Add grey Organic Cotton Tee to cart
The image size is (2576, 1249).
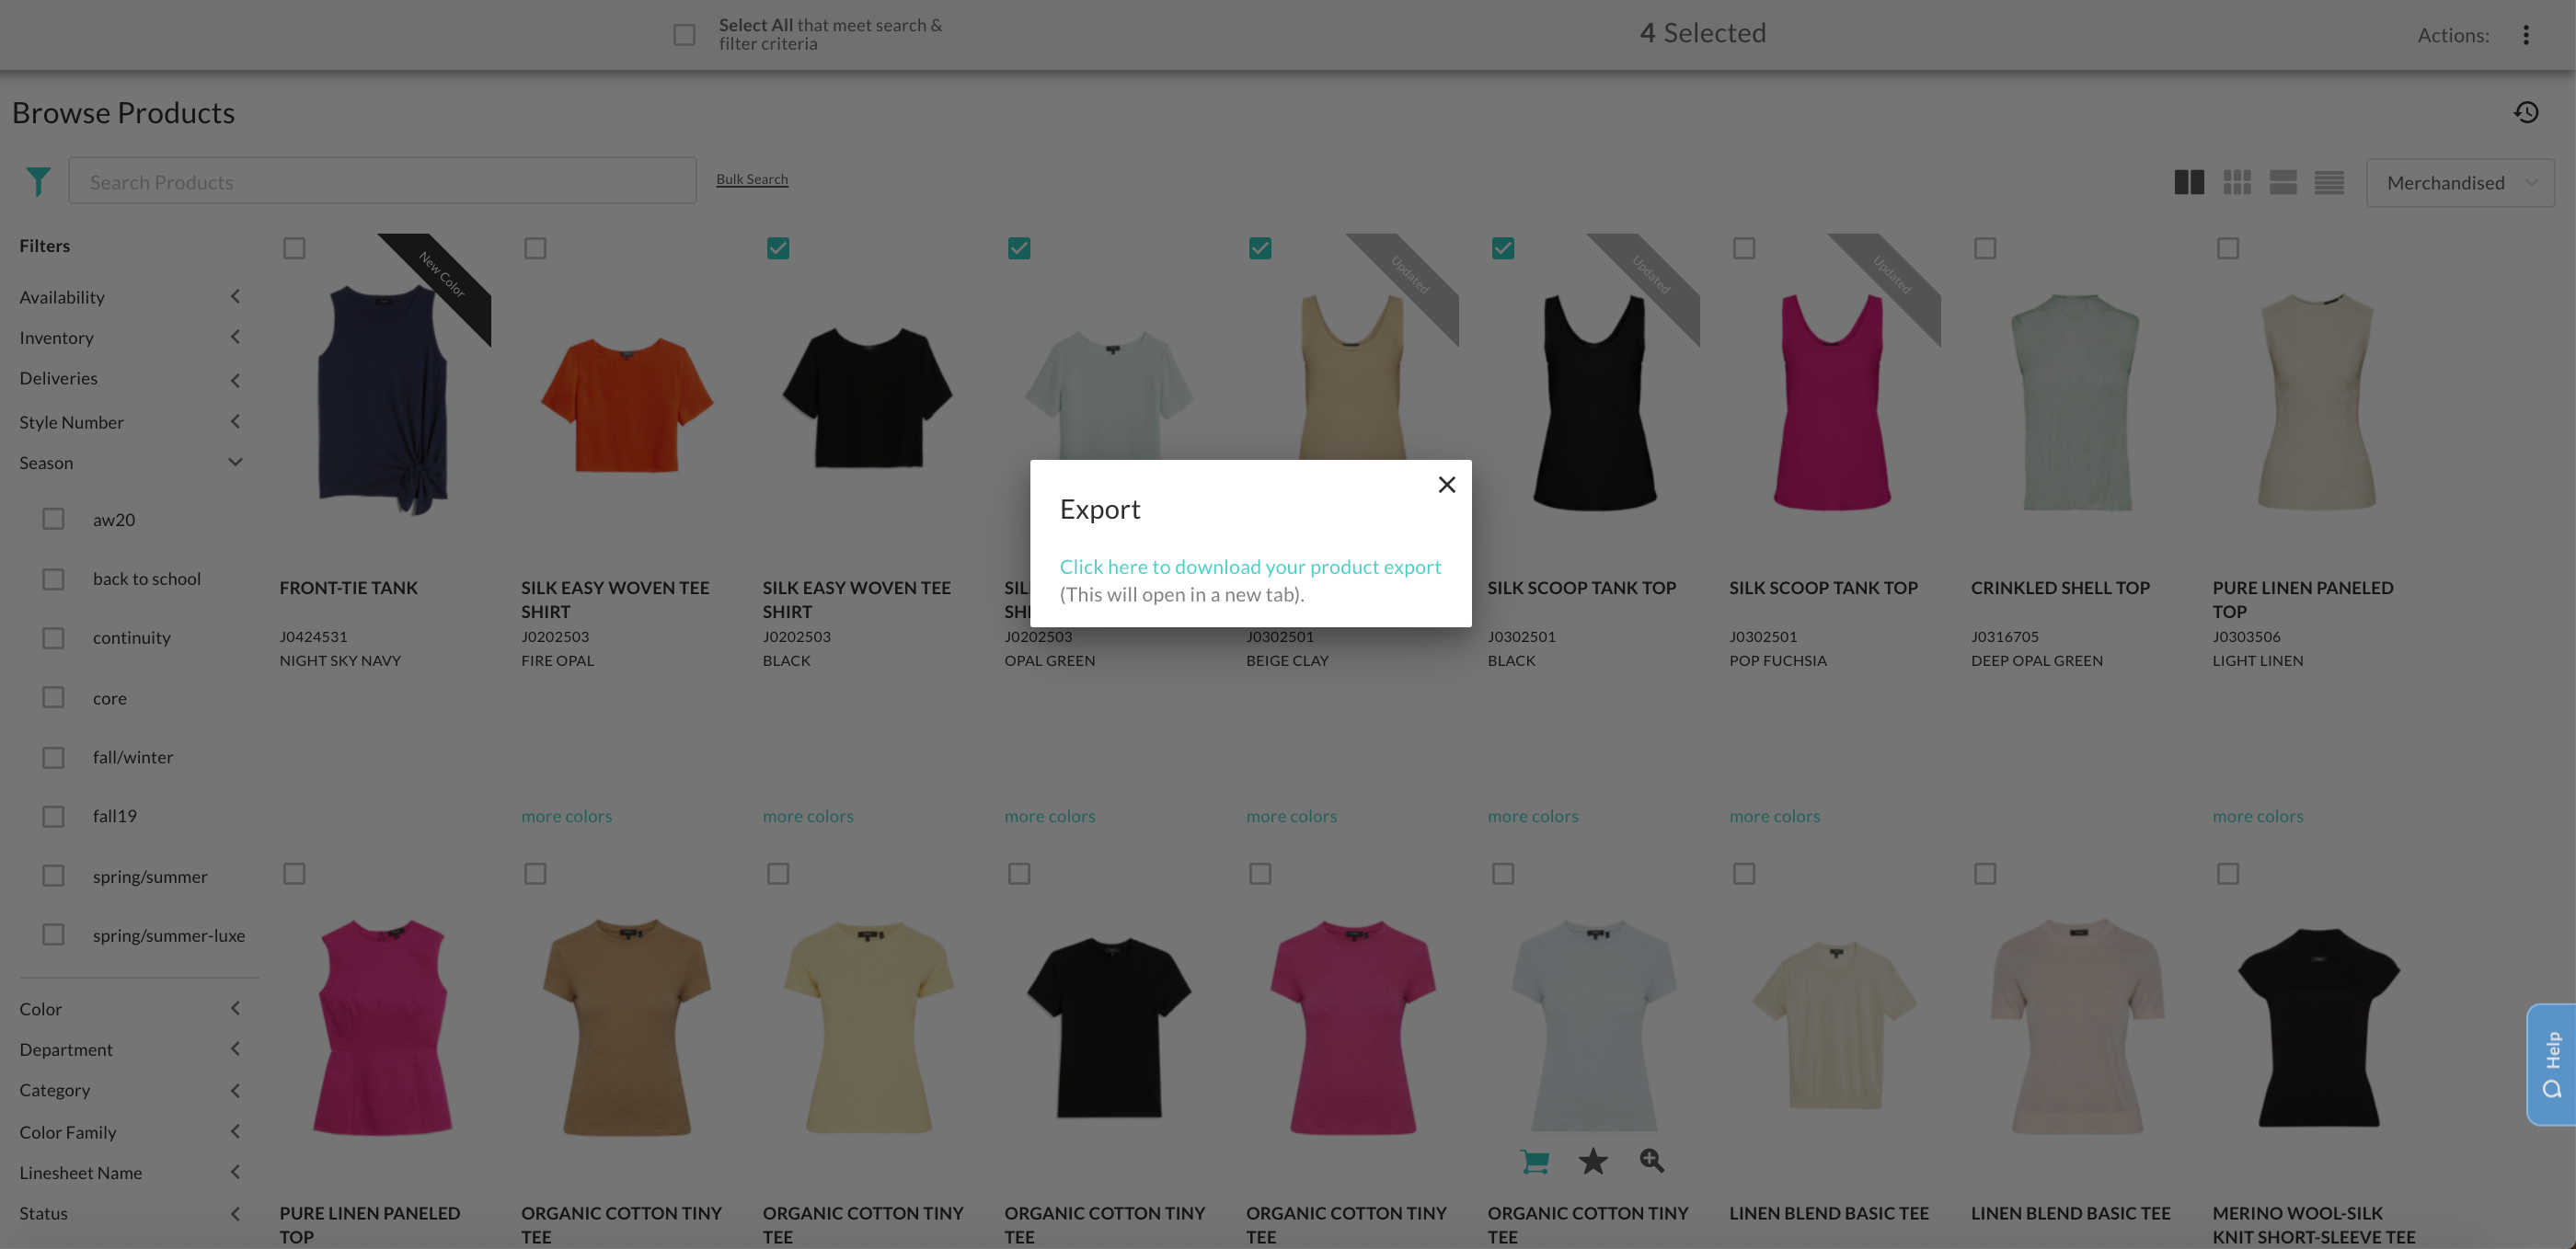[x=1534, y=1161]
